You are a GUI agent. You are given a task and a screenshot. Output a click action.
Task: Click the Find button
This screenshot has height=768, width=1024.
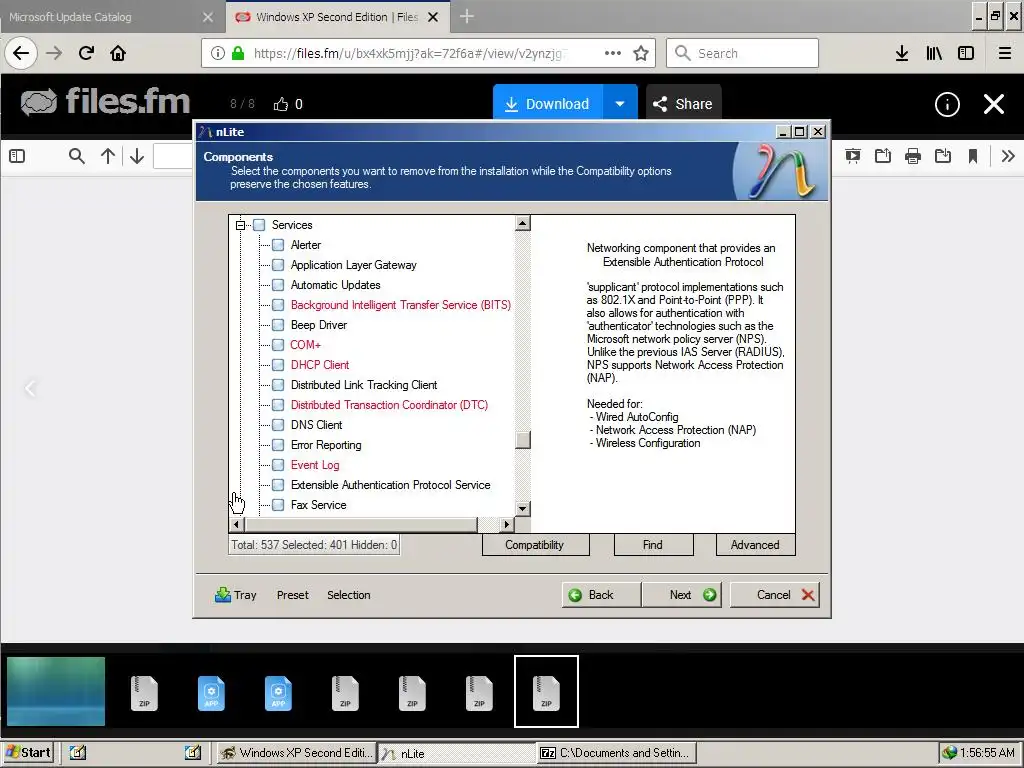653,545
